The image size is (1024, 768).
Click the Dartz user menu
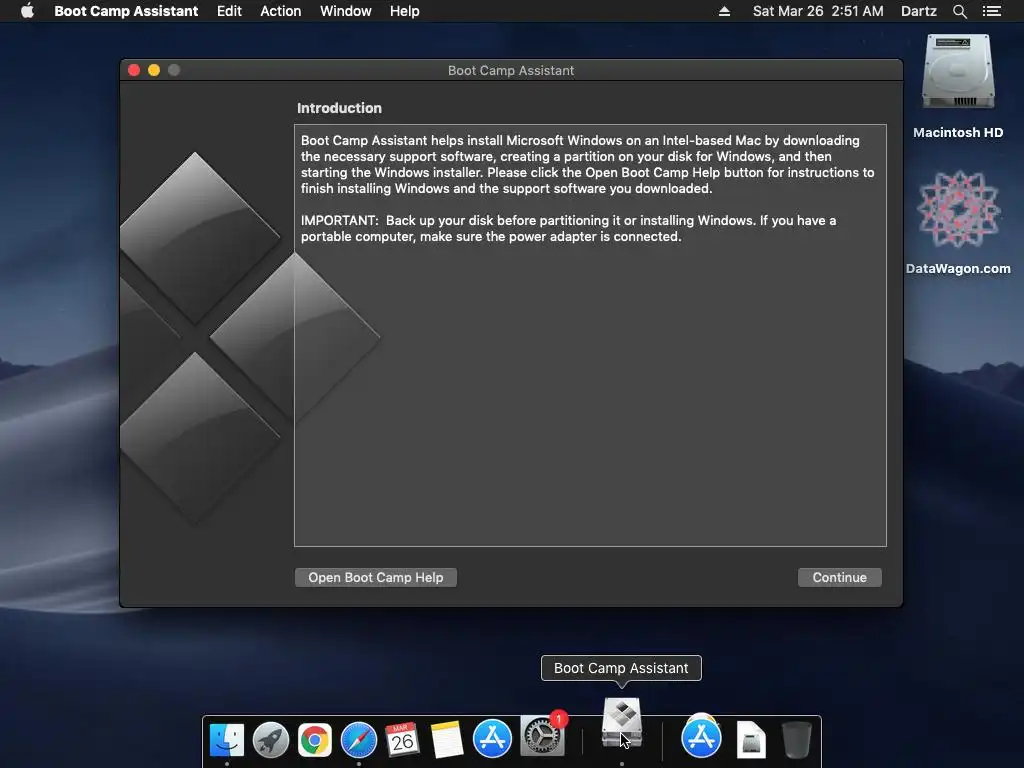[918, 11]
